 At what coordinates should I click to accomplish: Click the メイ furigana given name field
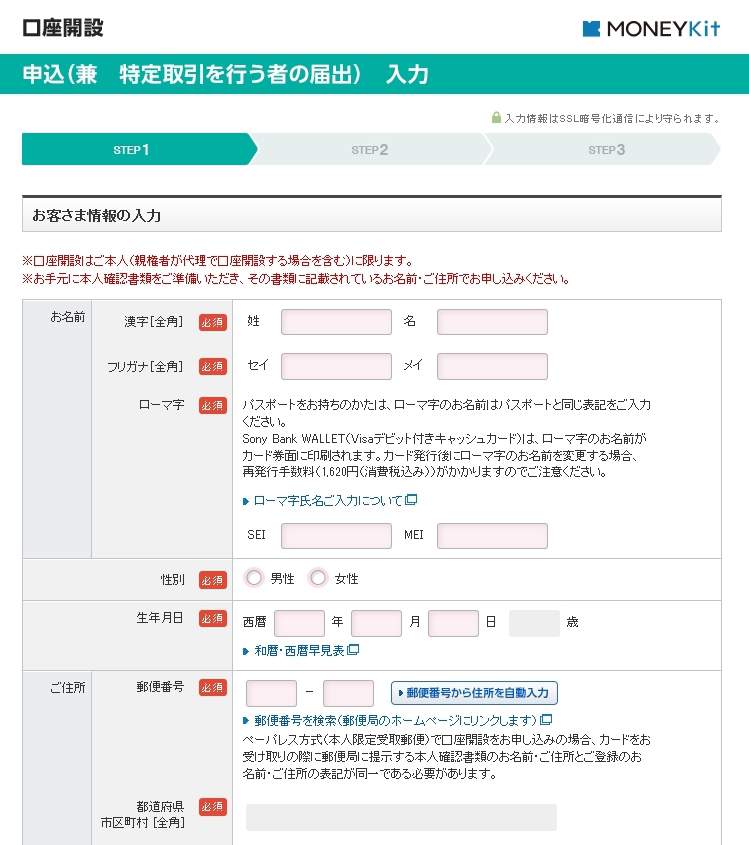pos(493,366)
